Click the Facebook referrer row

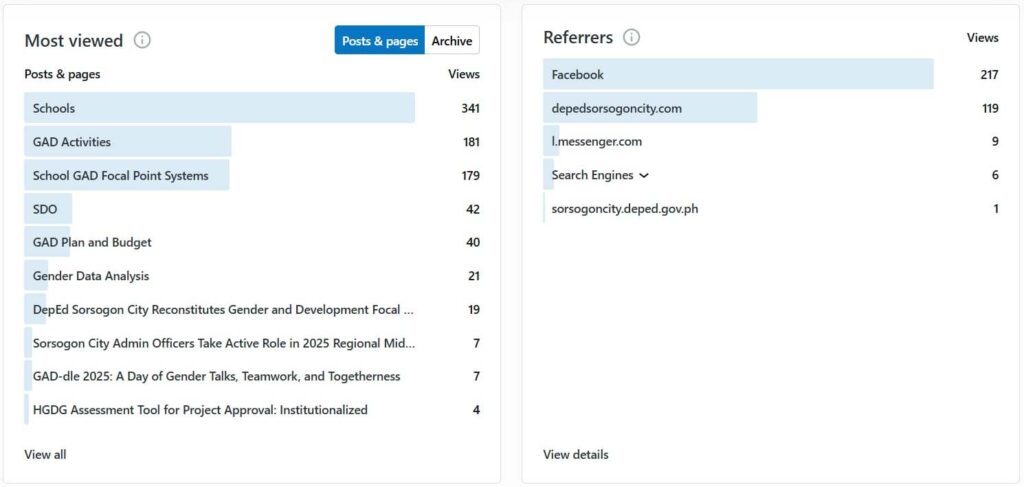pos(578,75)
